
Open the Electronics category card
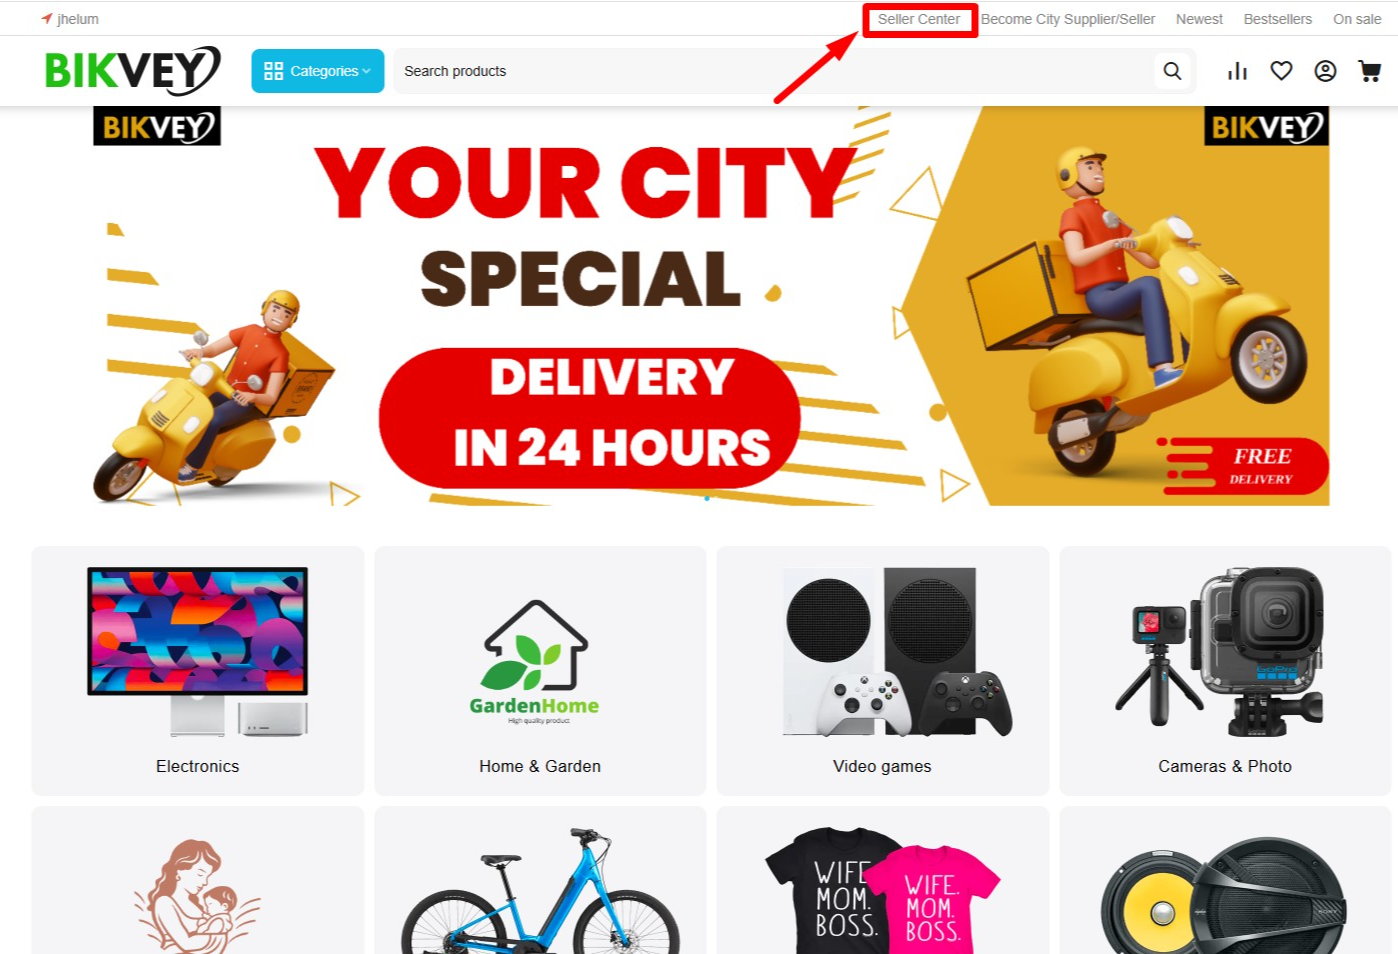pos(198,671)
